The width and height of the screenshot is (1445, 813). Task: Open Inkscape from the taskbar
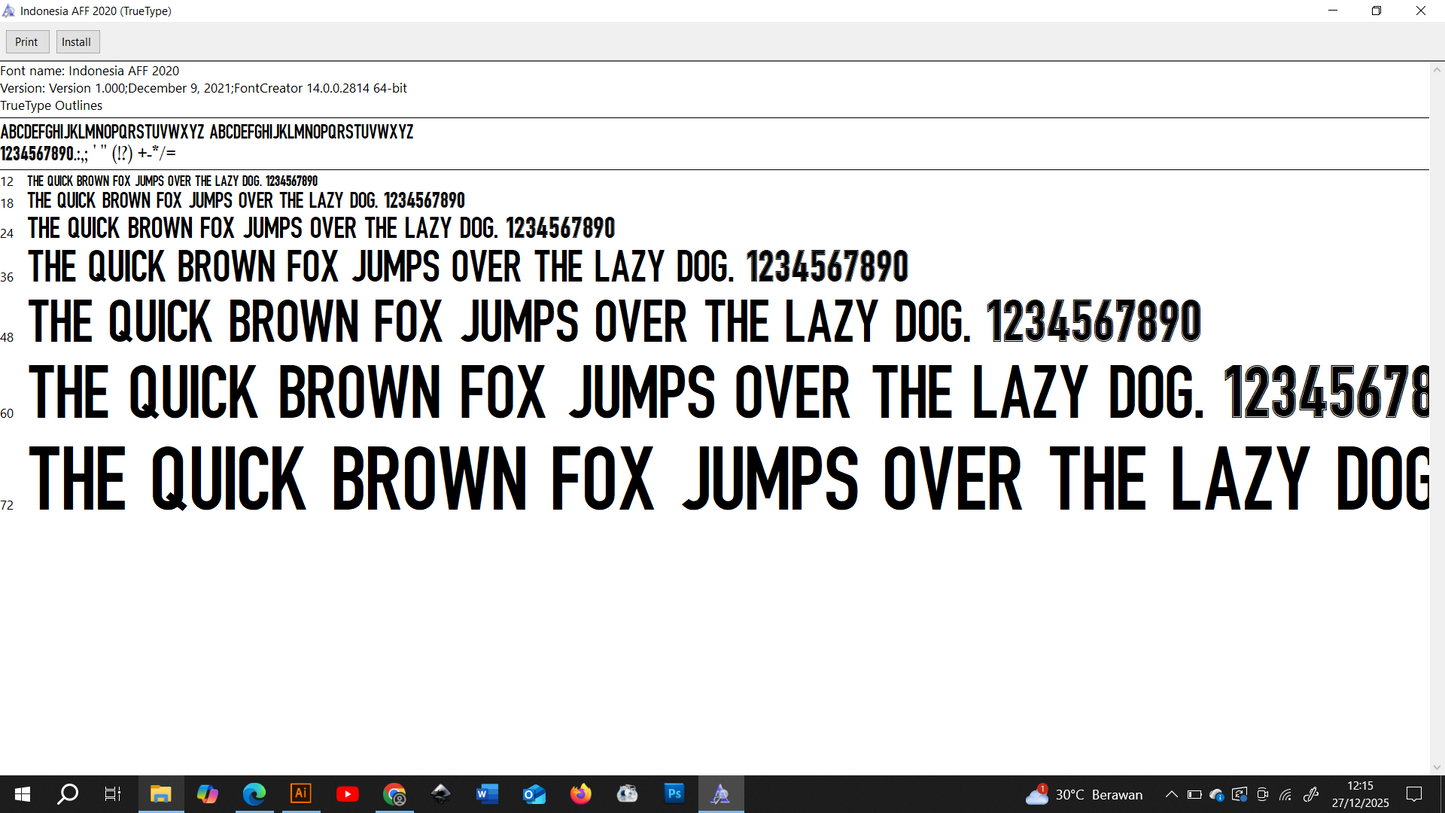[x=440, y=794]
